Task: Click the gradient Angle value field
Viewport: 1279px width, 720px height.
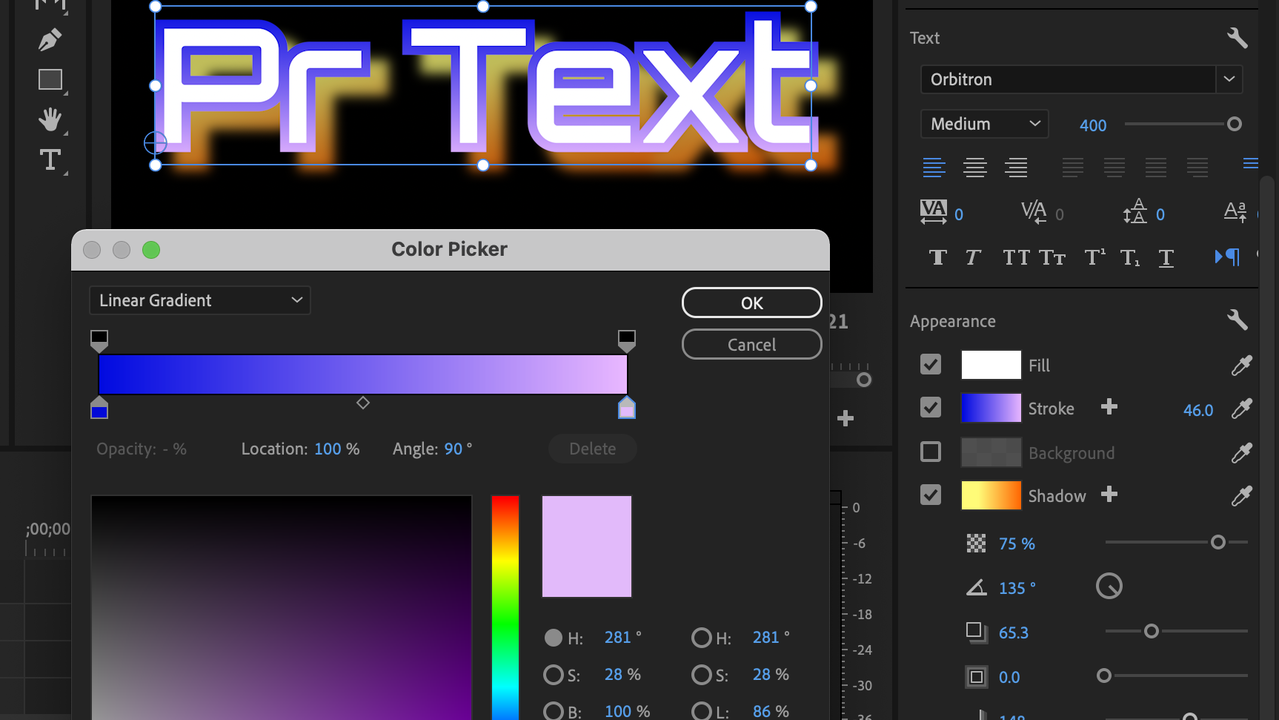Action: 454,449
